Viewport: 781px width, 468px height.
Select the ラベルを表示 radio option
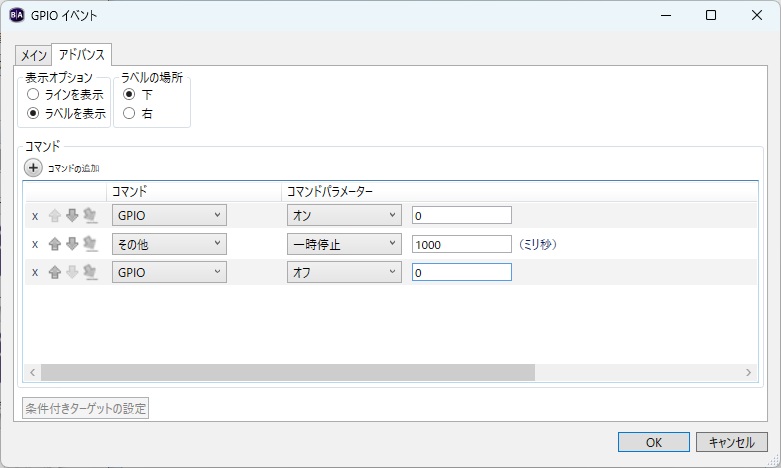(33, 113)
